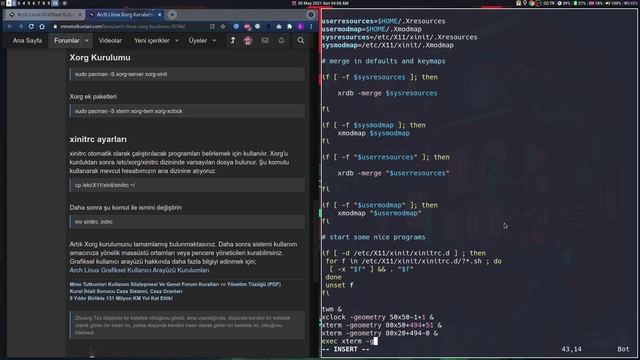Close the Arch Linux Xorg Kurulumu tab
The width and height of the screenshot is (640, 360).
[x=160, y=15]
